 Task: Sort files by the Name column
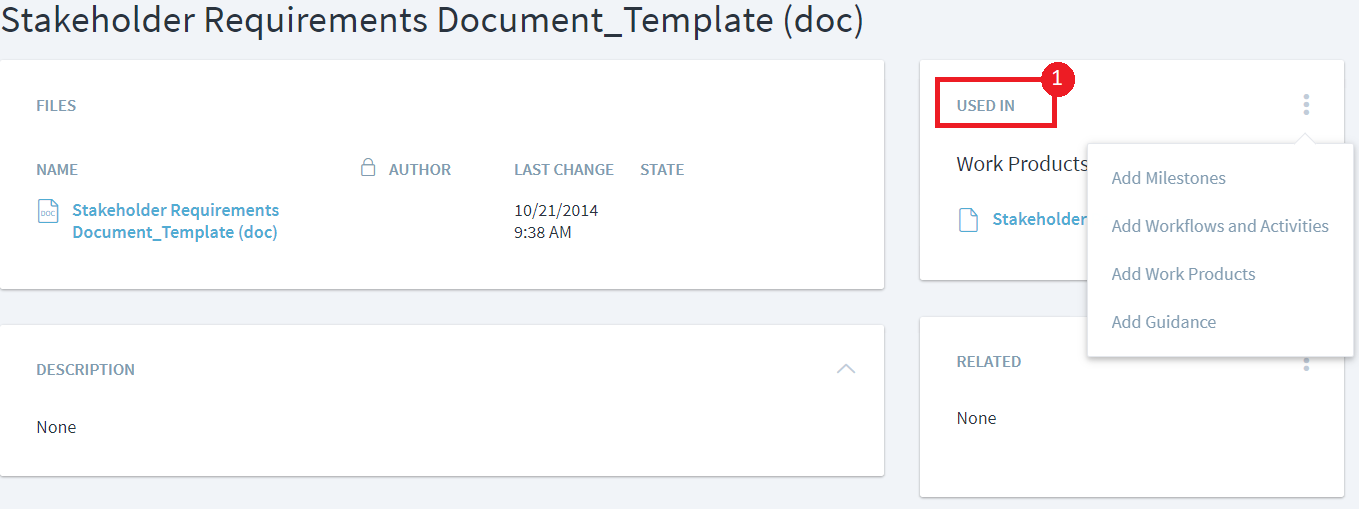coord(57,170)
